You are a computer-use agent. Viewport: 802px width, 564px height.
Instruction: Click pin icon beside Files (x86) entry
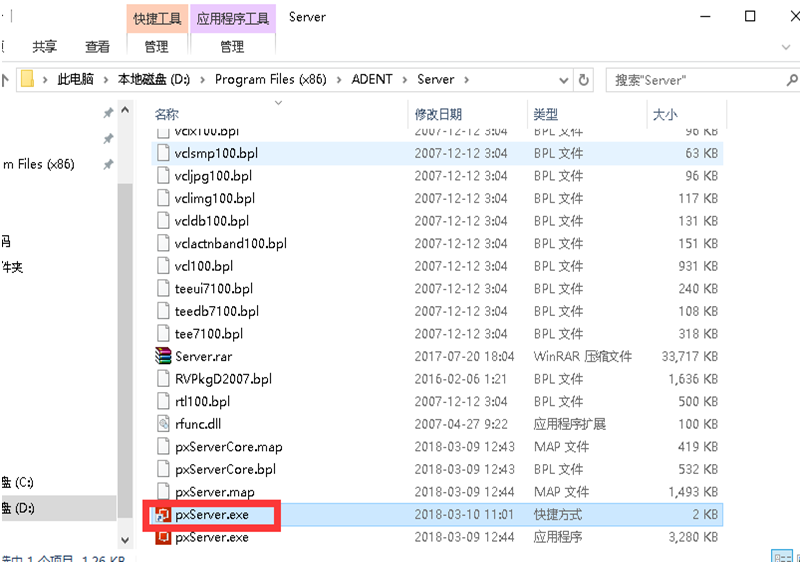[108, 164]
